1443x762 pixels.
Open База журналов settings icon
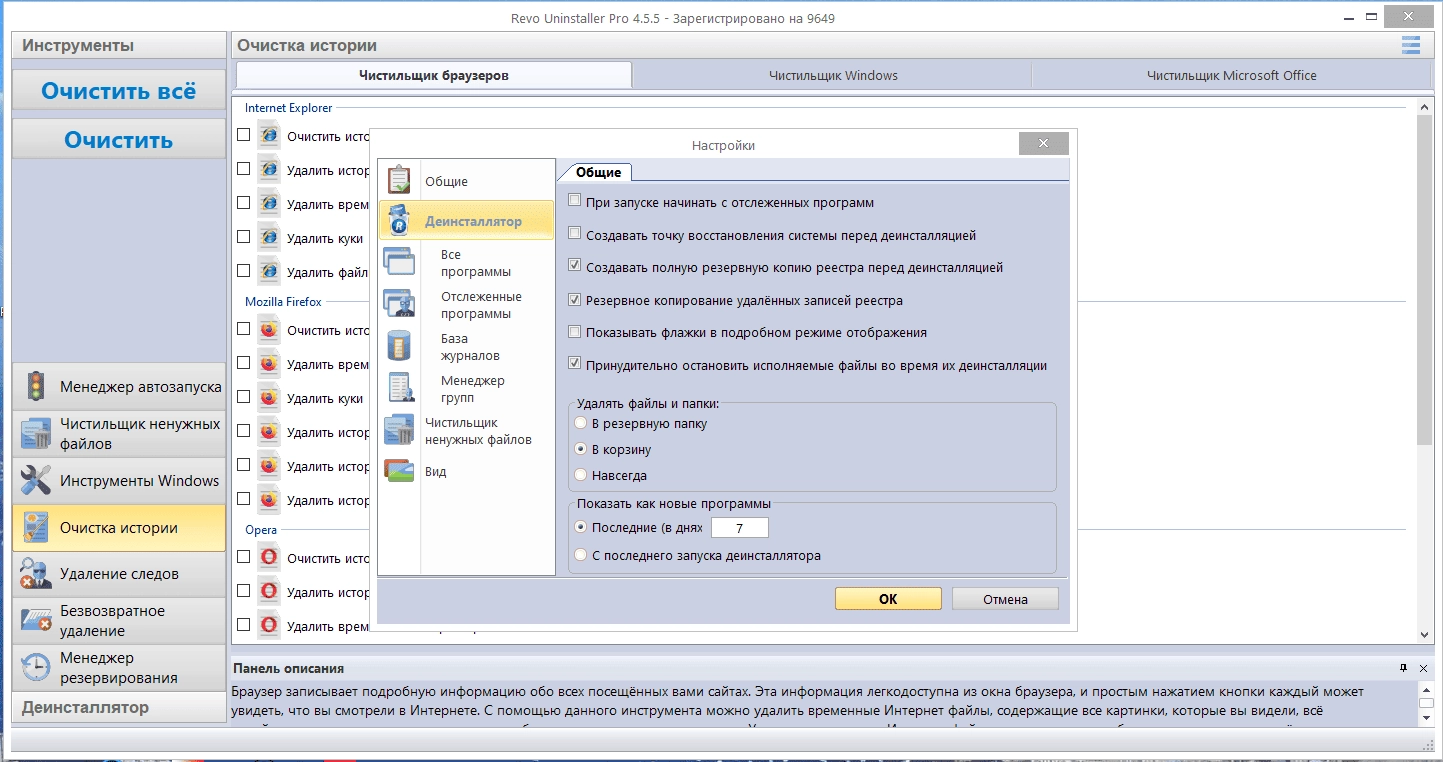399,346
